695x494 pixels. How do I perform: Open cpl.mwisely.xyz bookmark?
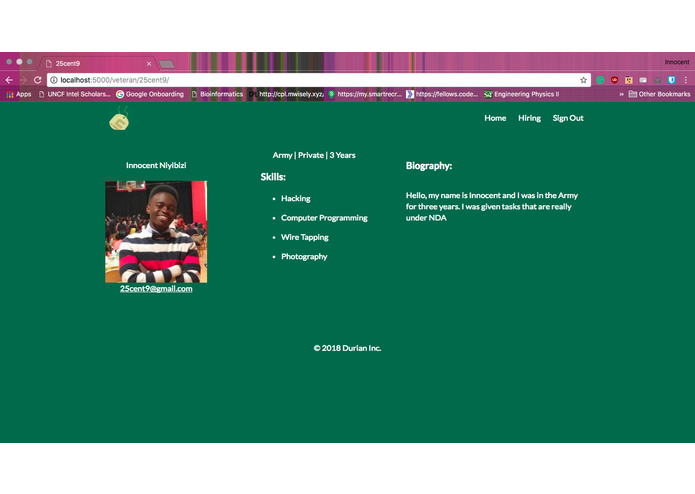(x=286, y=94)
